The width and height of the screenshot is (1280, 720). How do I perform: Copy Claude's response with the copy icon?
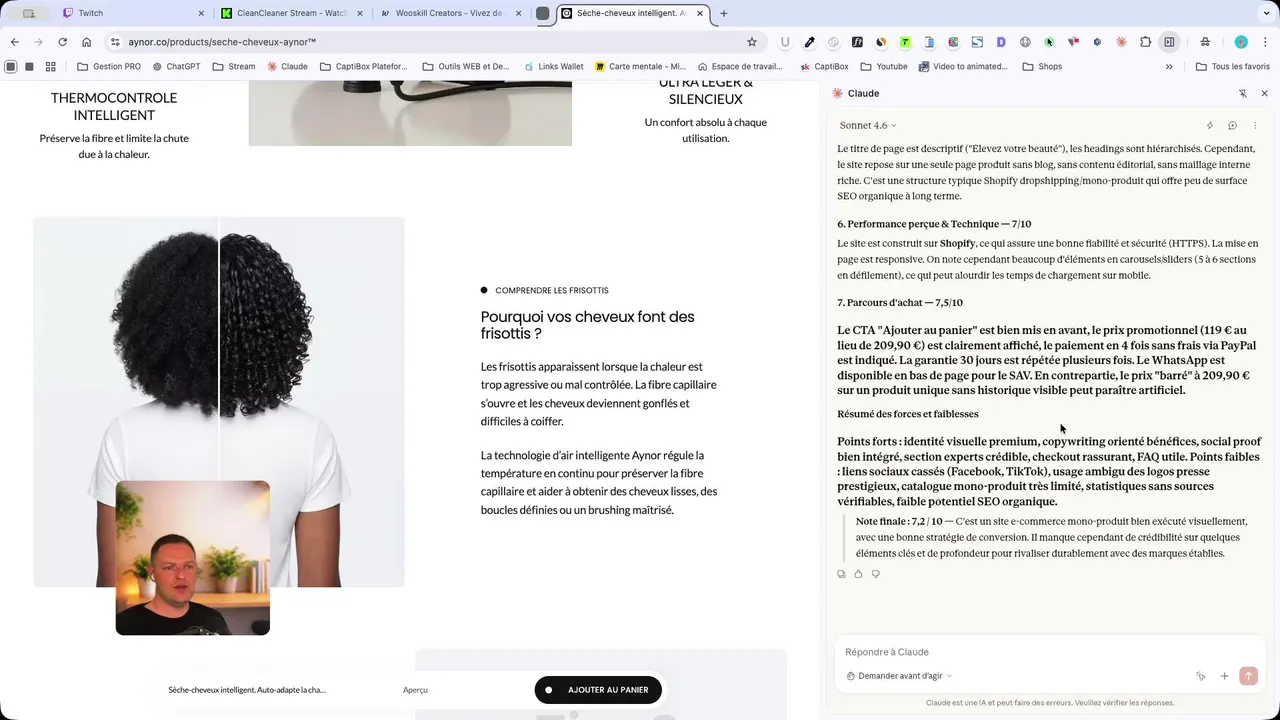tap(841, 574)
